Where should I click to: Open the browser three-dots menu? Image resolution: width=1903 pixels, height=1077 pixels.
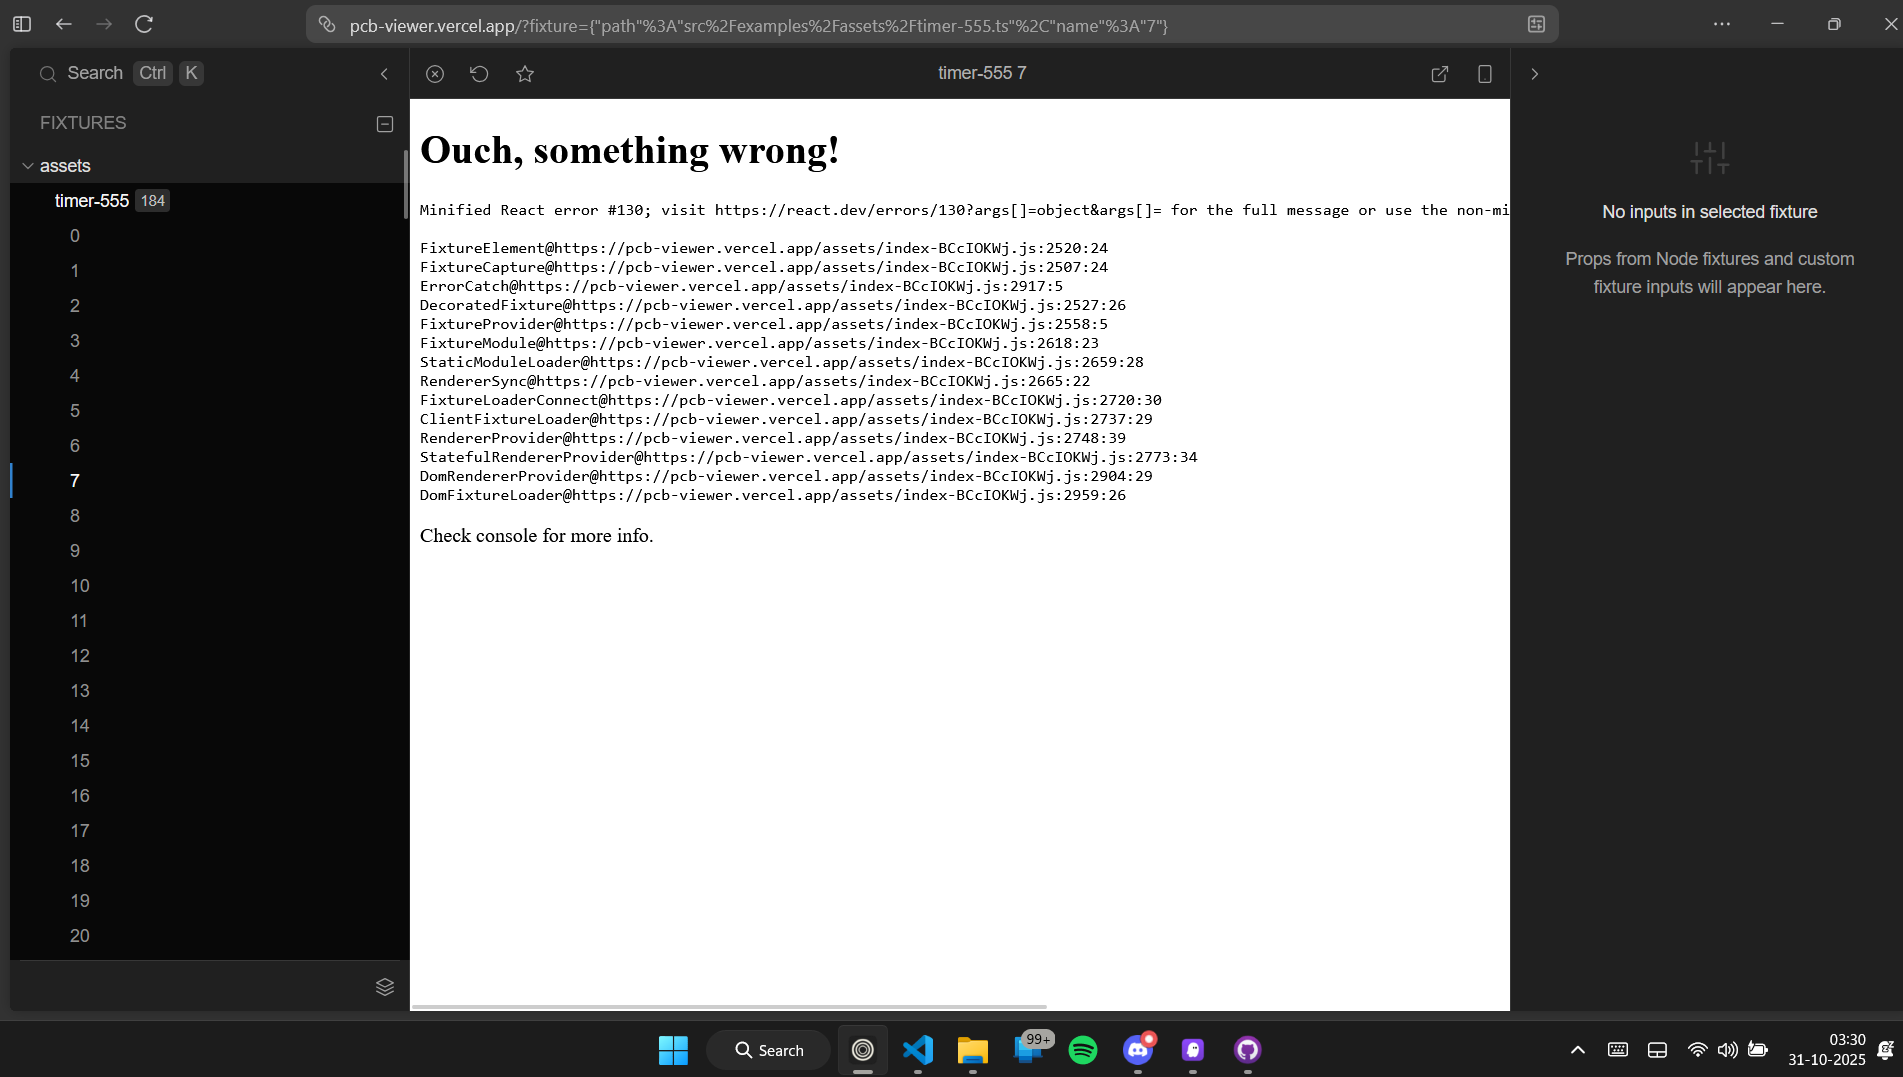pyautogui.click(x=1722, y=24)
